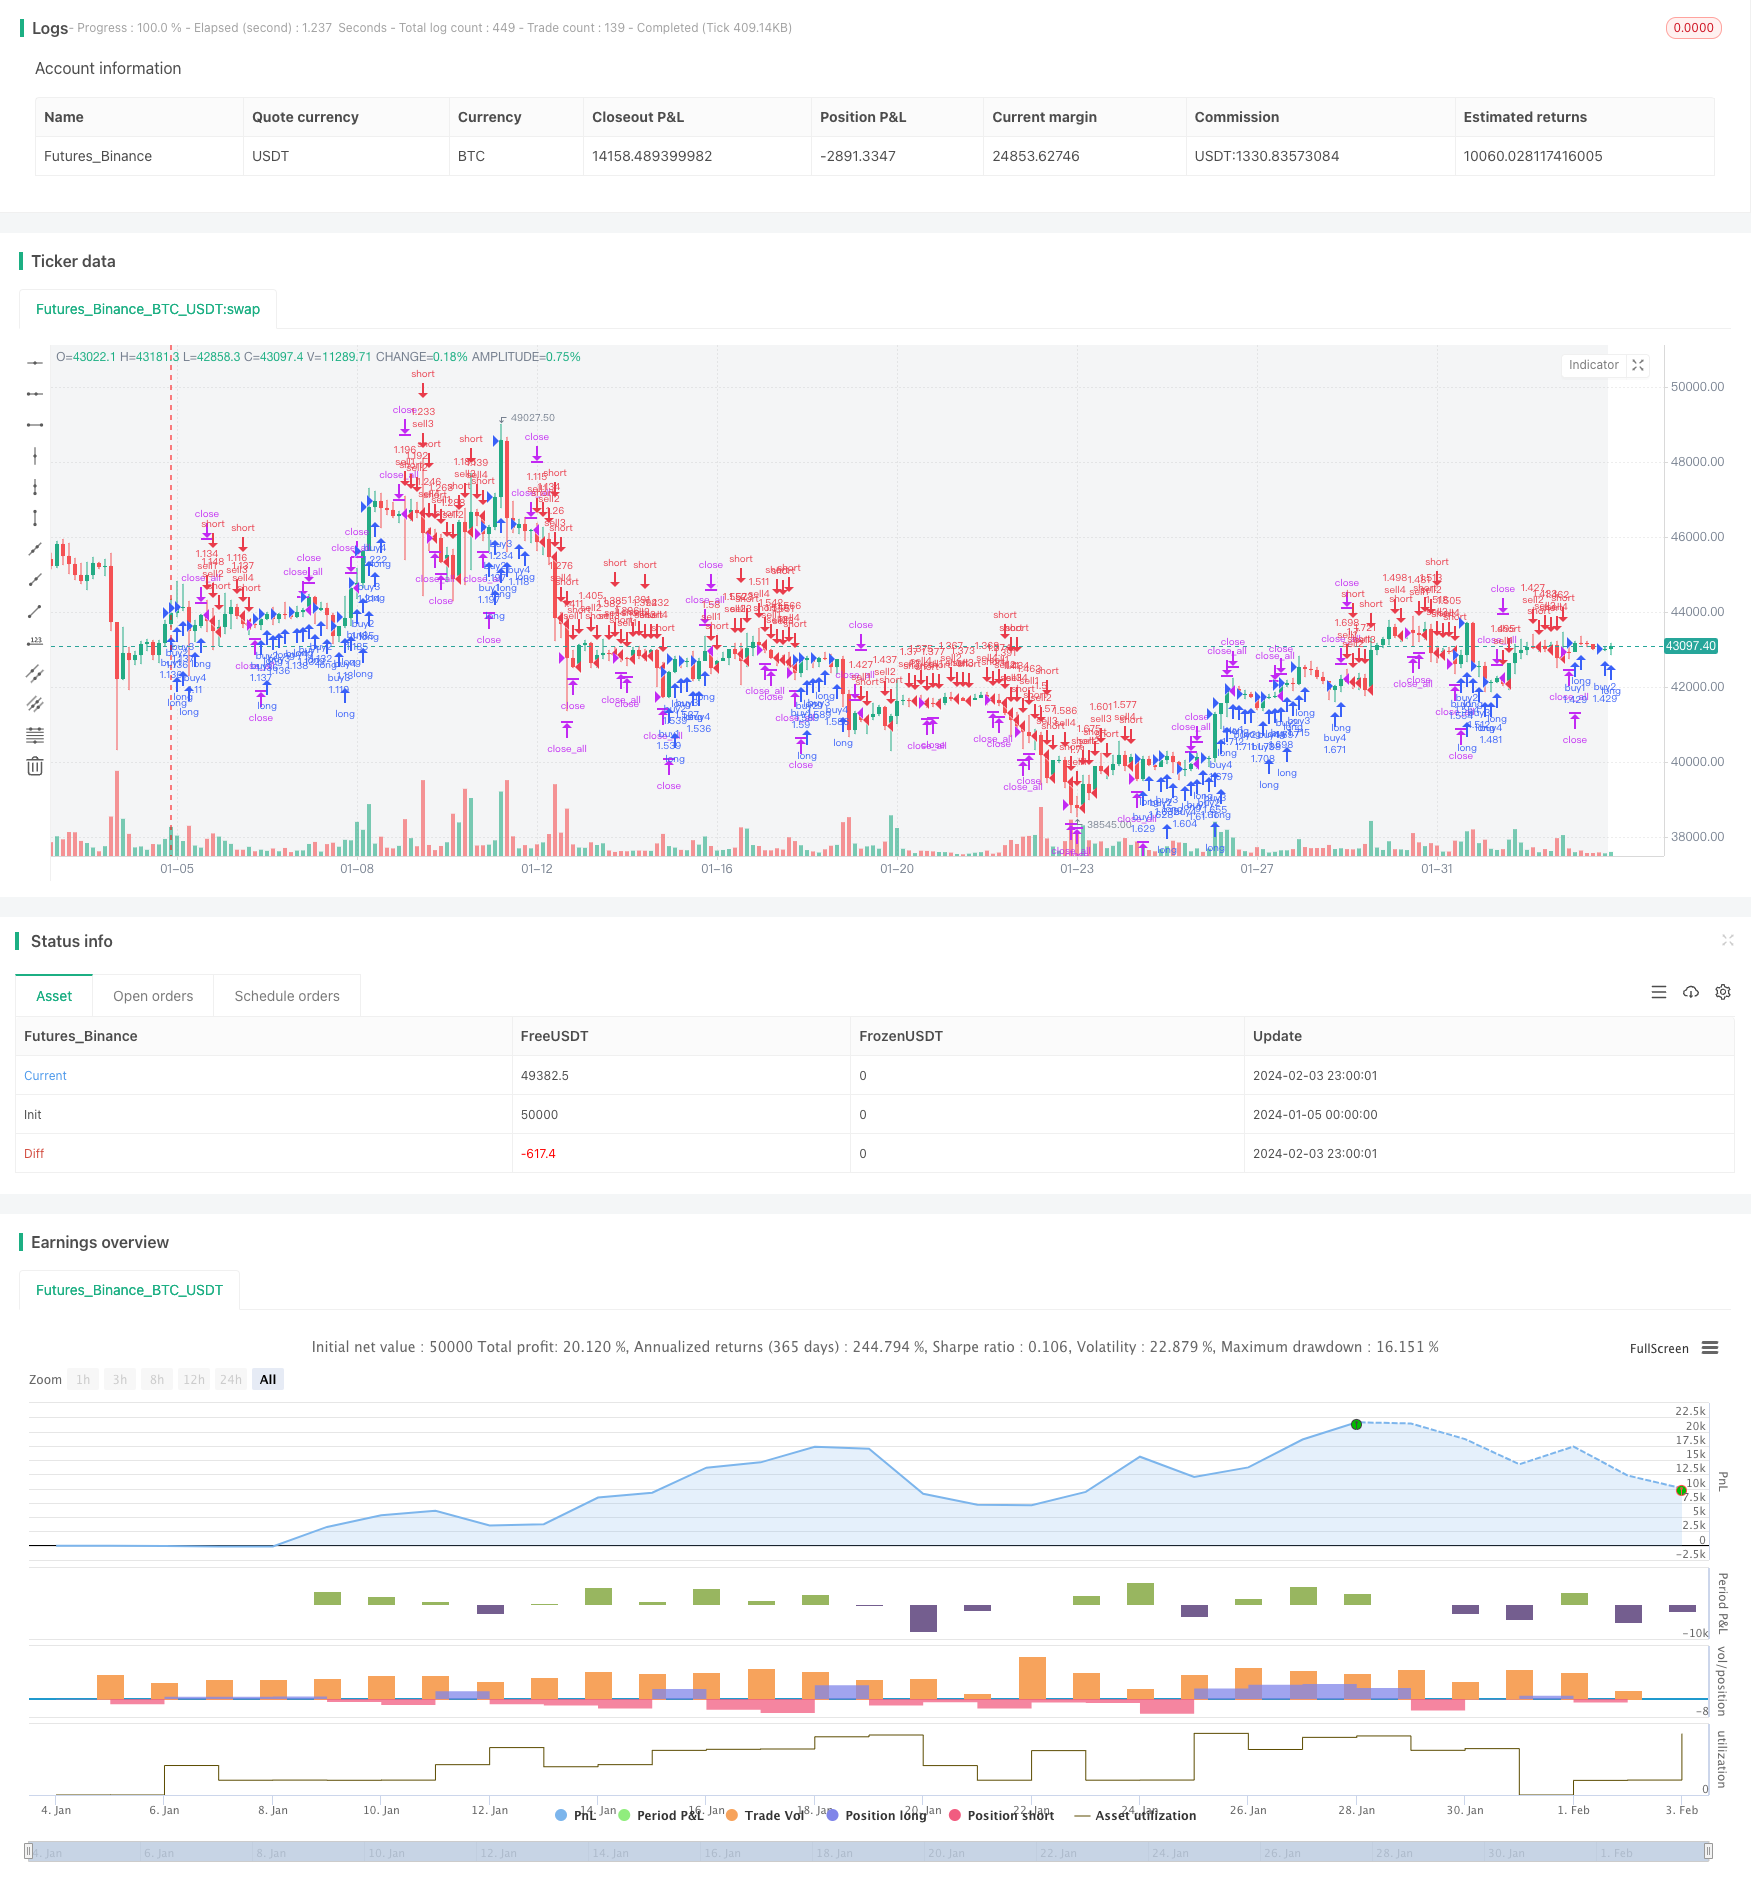Open the Indicator dropdown on chart
The width and height of the screenshot is (1751, 1891).
point(1593,365)
